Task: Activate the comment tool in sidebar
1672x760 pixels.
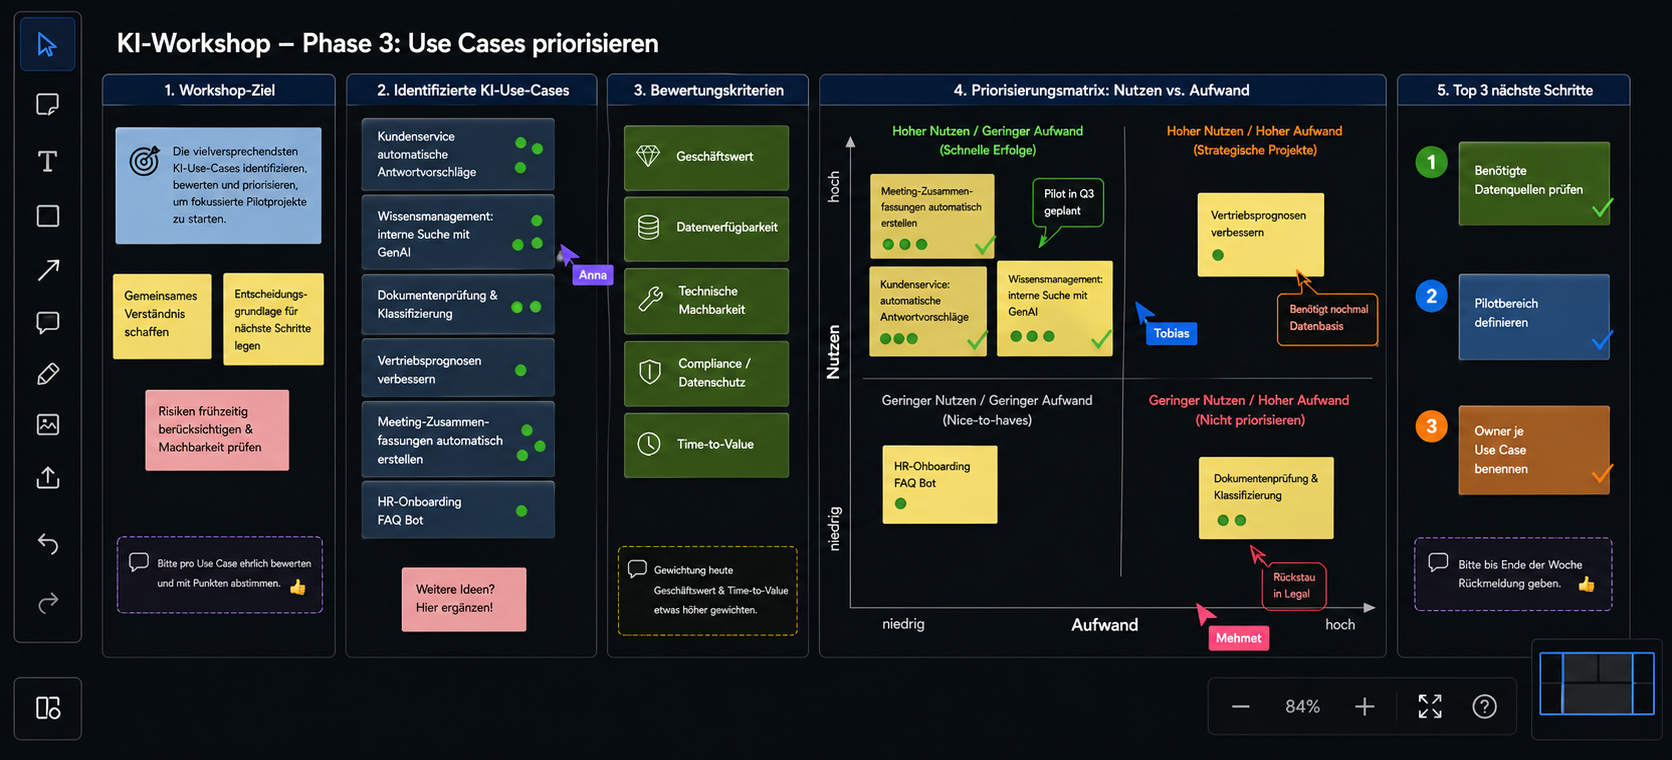Action: [x=47, y=322]
